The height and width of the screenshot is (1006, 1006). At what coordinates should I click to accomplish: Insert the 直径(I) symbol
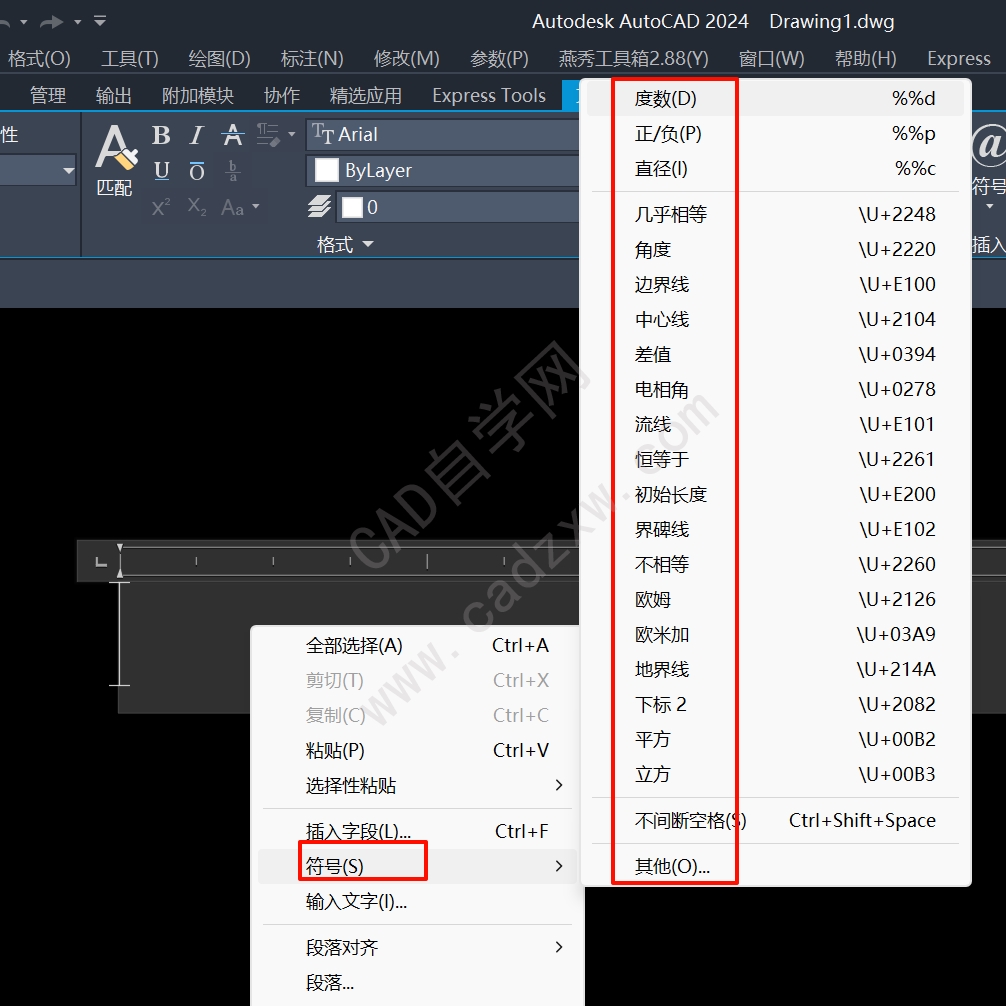point(775,169)
